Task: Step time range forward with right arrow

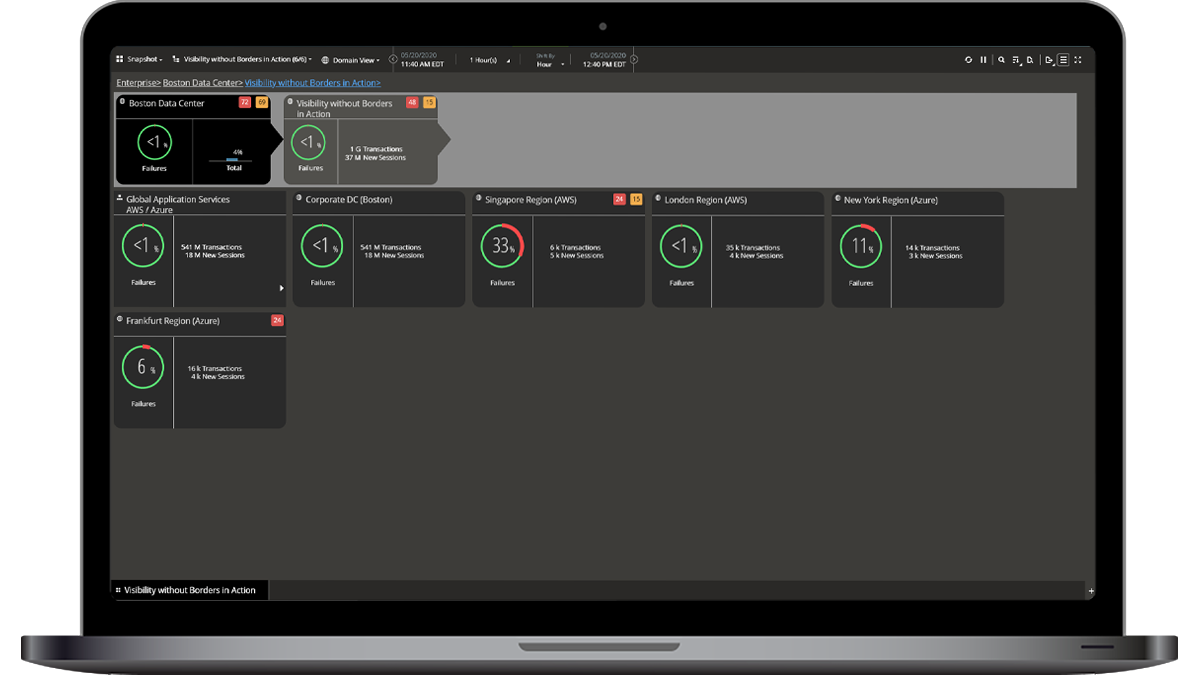Action: [x=634, y=60]
